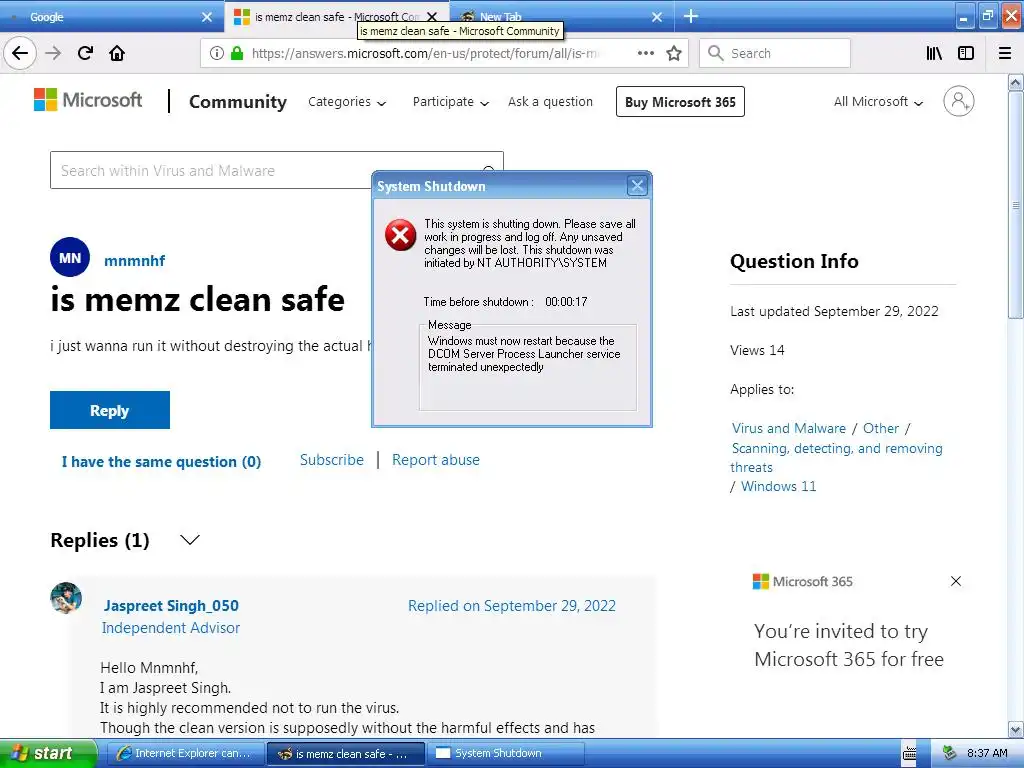Click the keyboard icon in the taskbar
The height and width of the screenshot is (768, 1024).
point(909,754)
